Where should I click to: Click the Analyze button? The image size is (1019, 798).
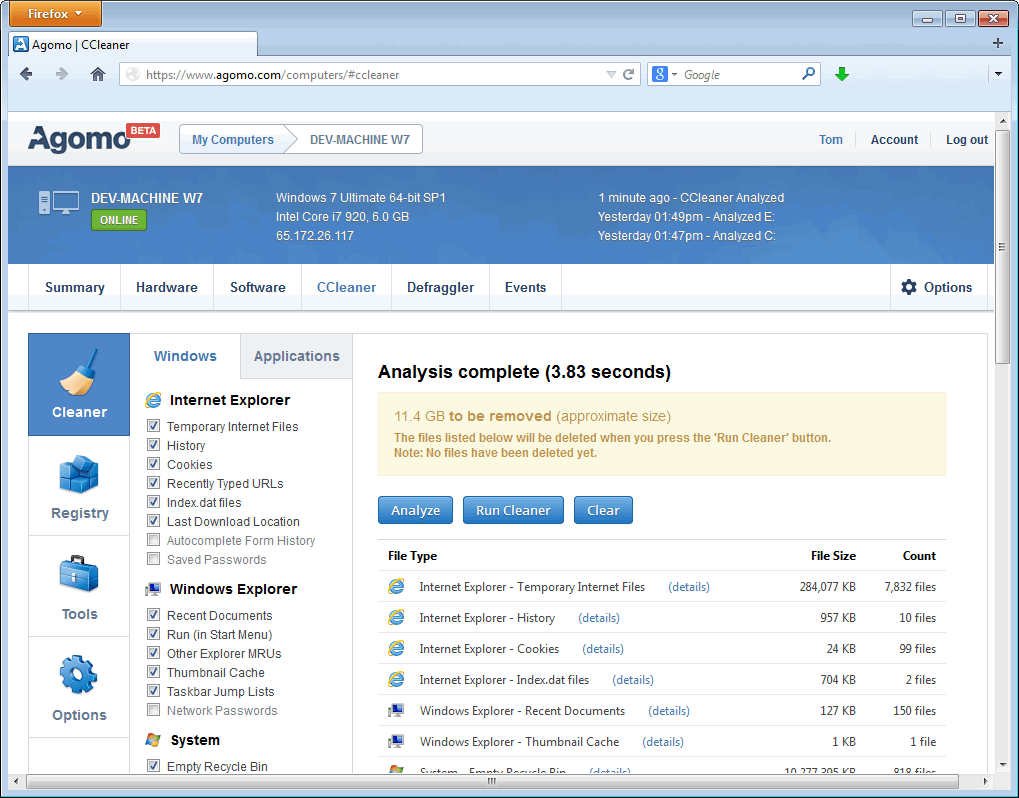pos(415,510)
